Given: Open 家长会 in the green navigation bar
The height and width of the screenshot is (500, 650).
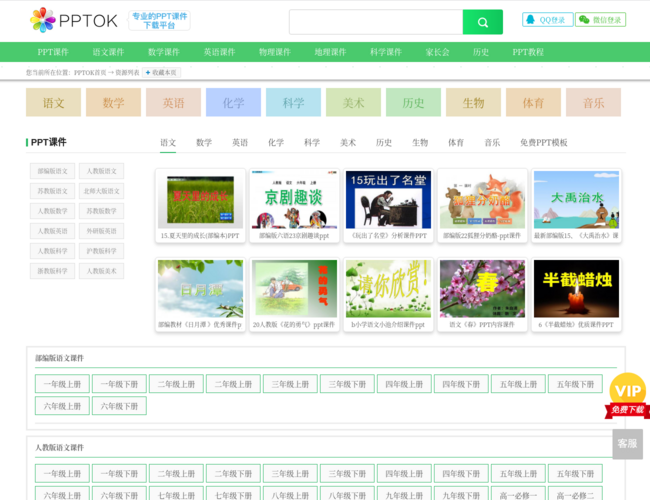Looking at the screenshot, I should click(437, 52).
